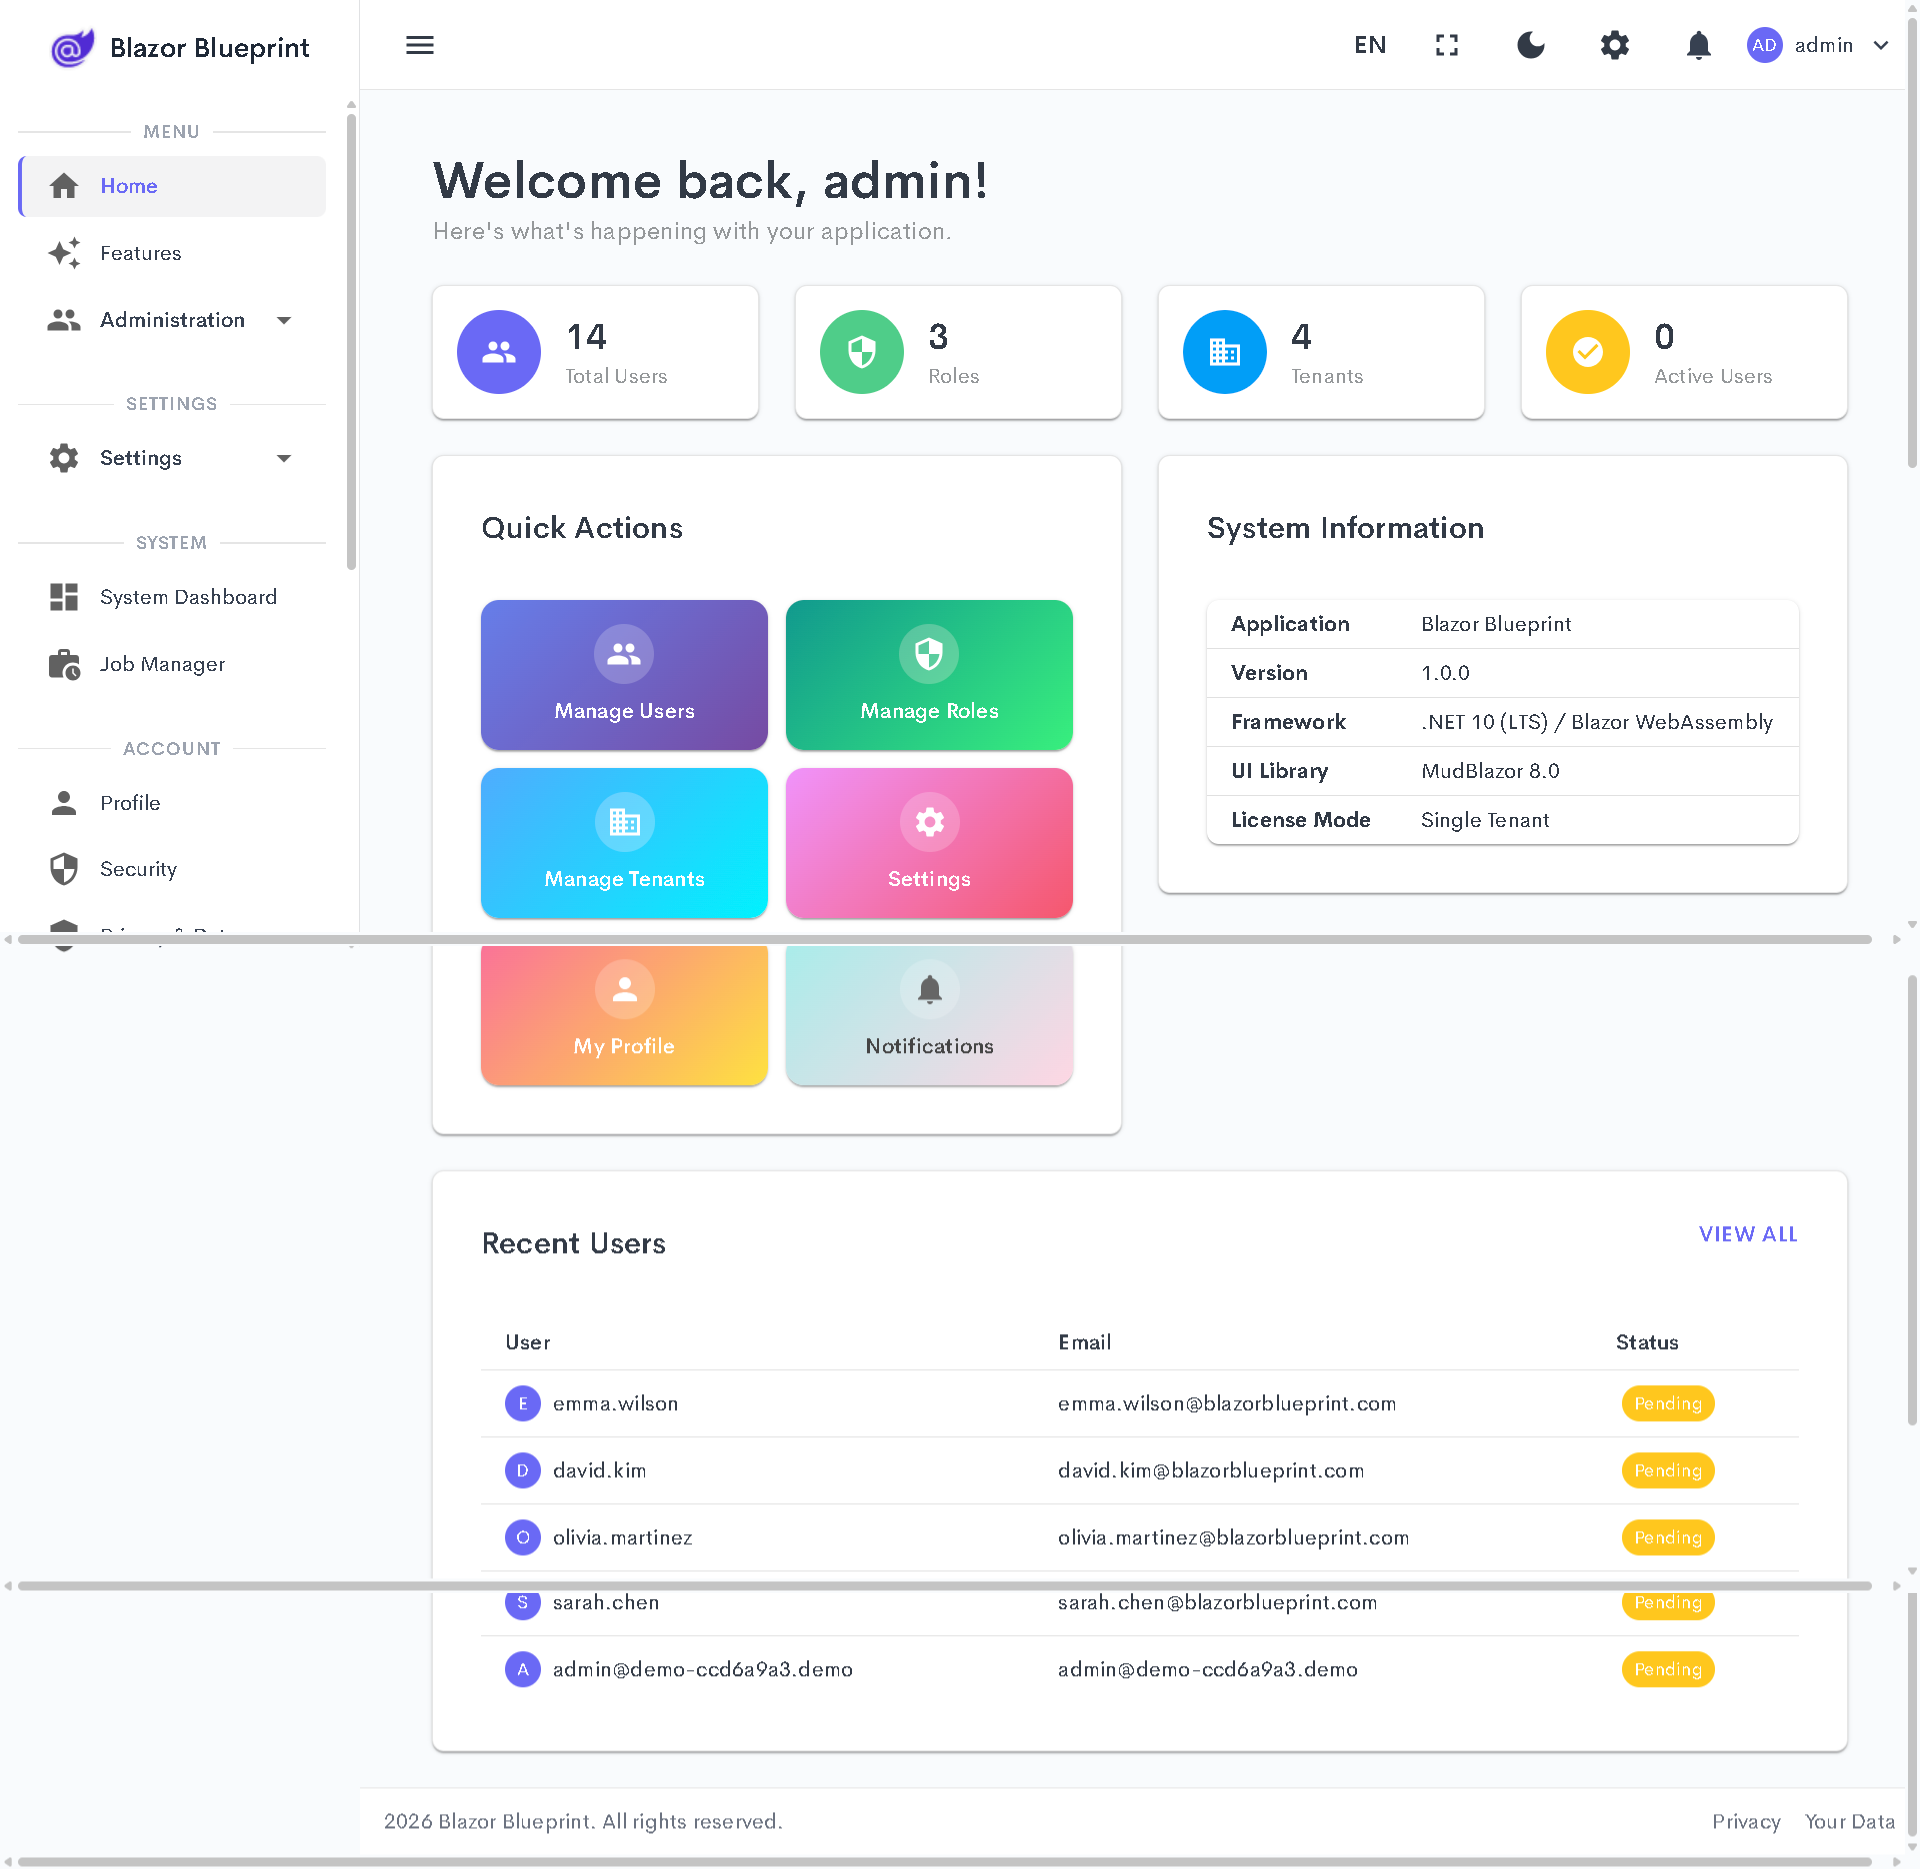This screenshot has width=1920, height=1872.
Task: Expand the Settings dropdown in sidebar
Action: pos(140,457)
